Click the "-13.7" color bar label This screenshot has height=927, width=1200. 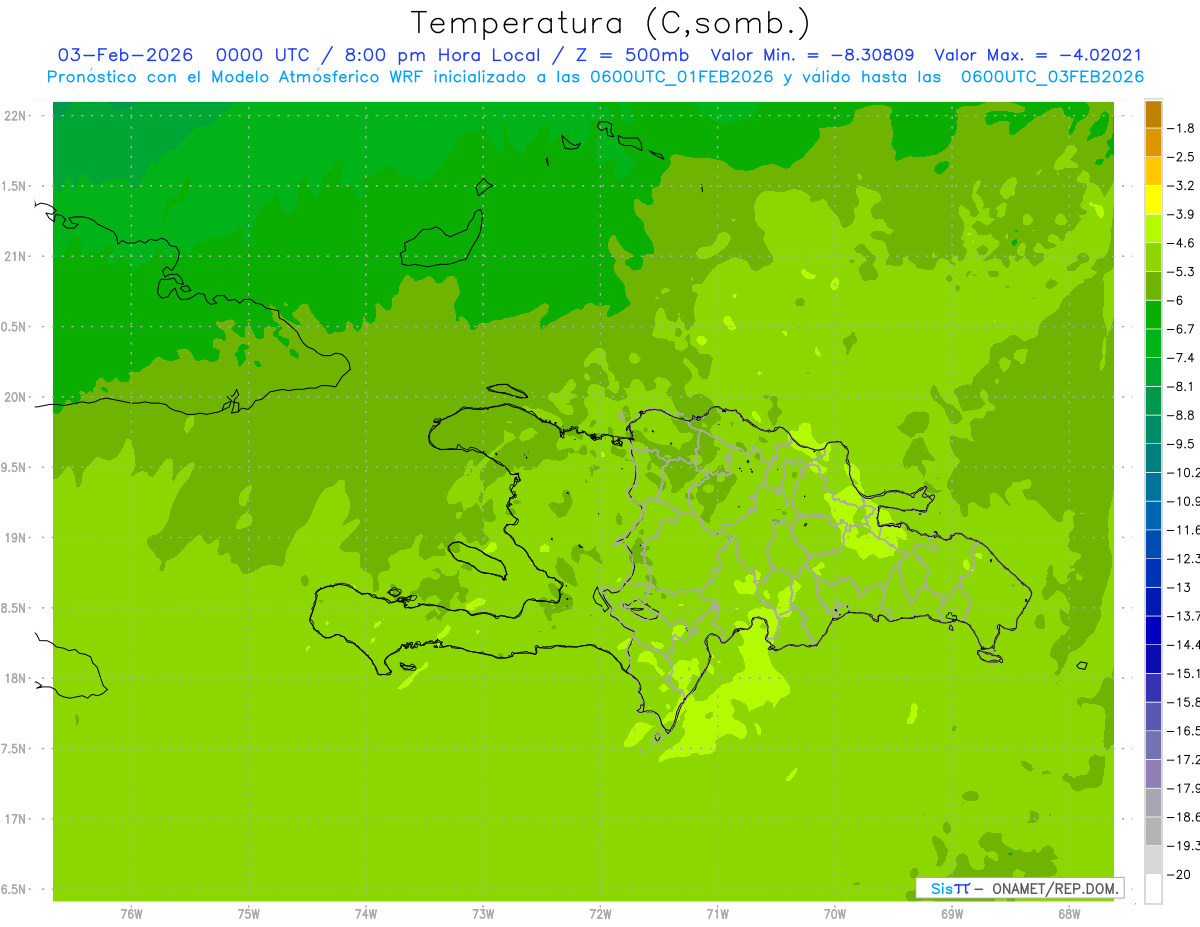click(1184, 616)
